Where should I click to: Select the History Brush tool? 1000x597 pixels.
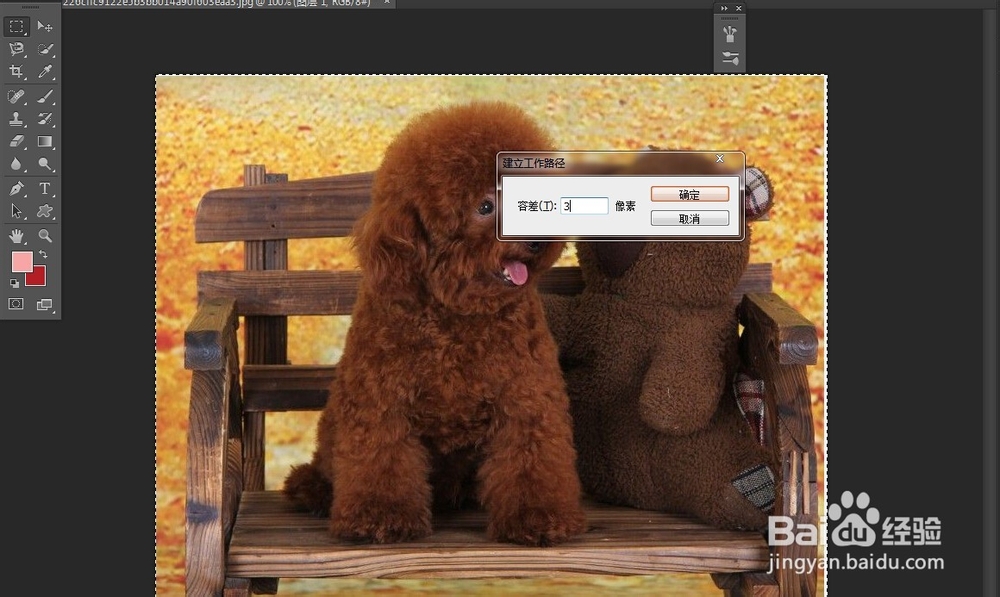click(45, 119)
